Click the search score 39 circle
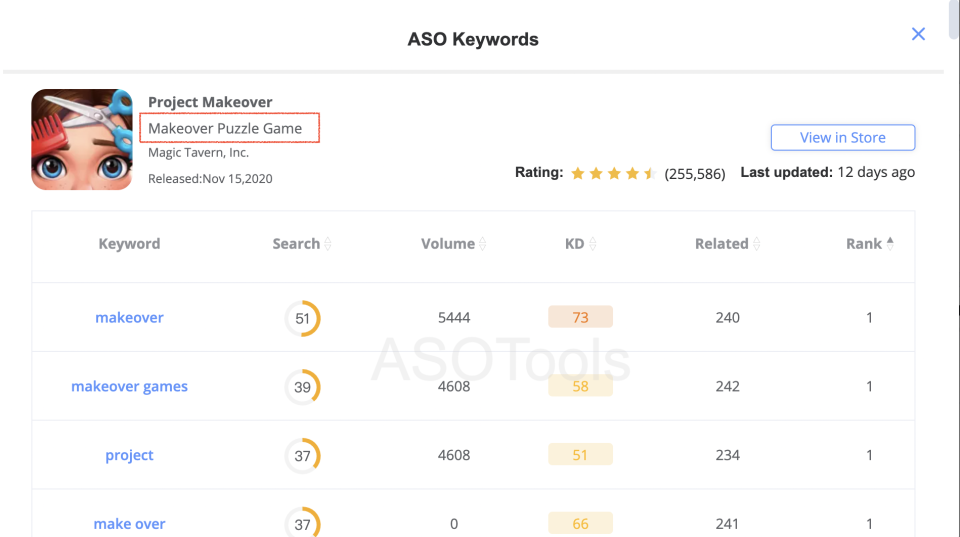 (302, 387)
